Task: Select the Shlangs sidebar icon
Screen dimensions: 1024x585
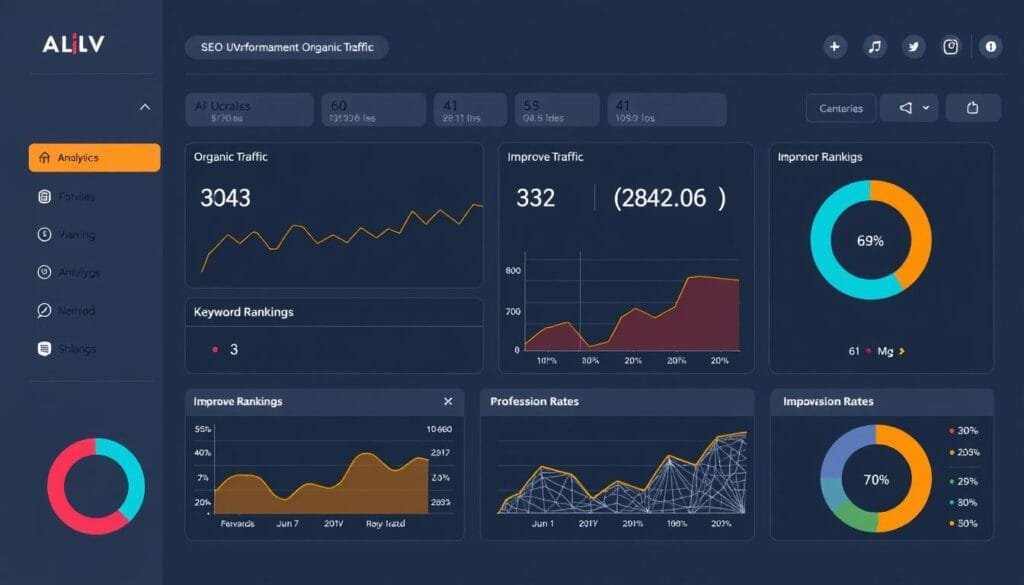Action: tap(44, 348)
